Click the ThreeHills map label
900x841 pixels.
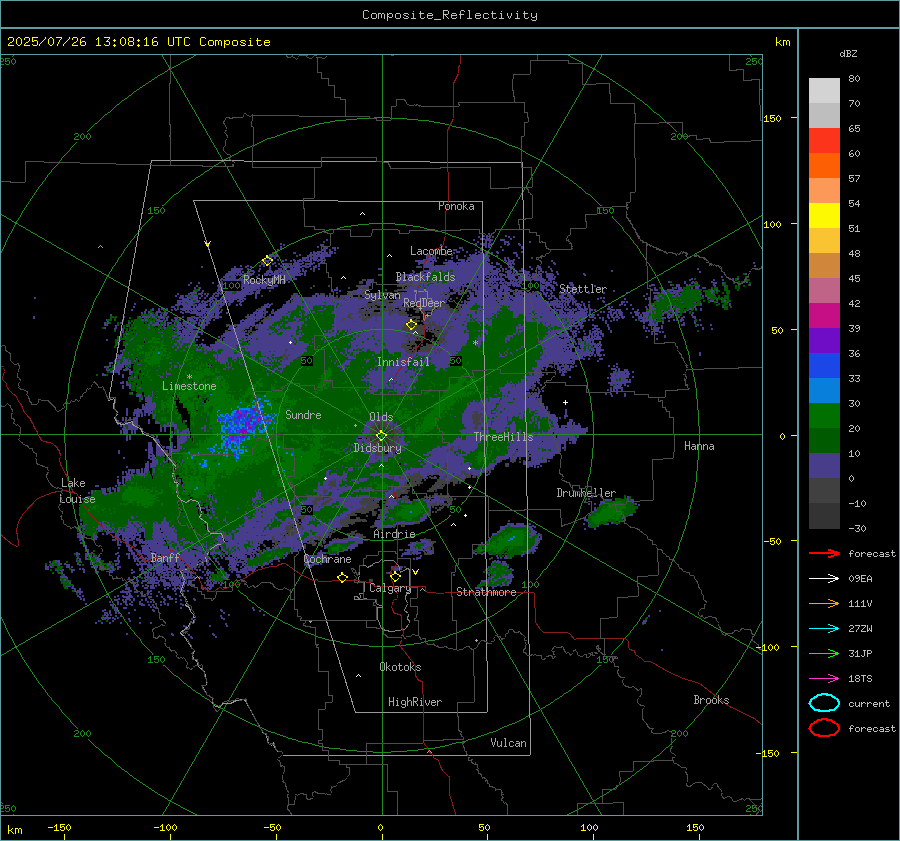click(x=503, y=437)
